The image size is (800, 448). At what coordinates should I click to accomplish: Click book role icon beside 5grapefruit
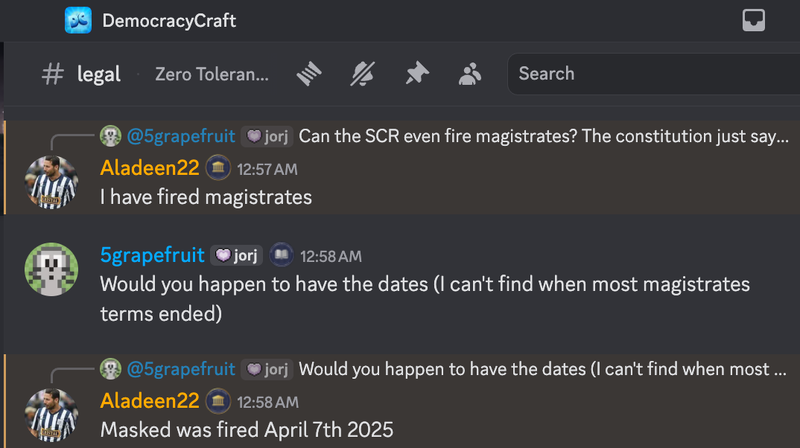pyautogui.click(x=281, y=255)
